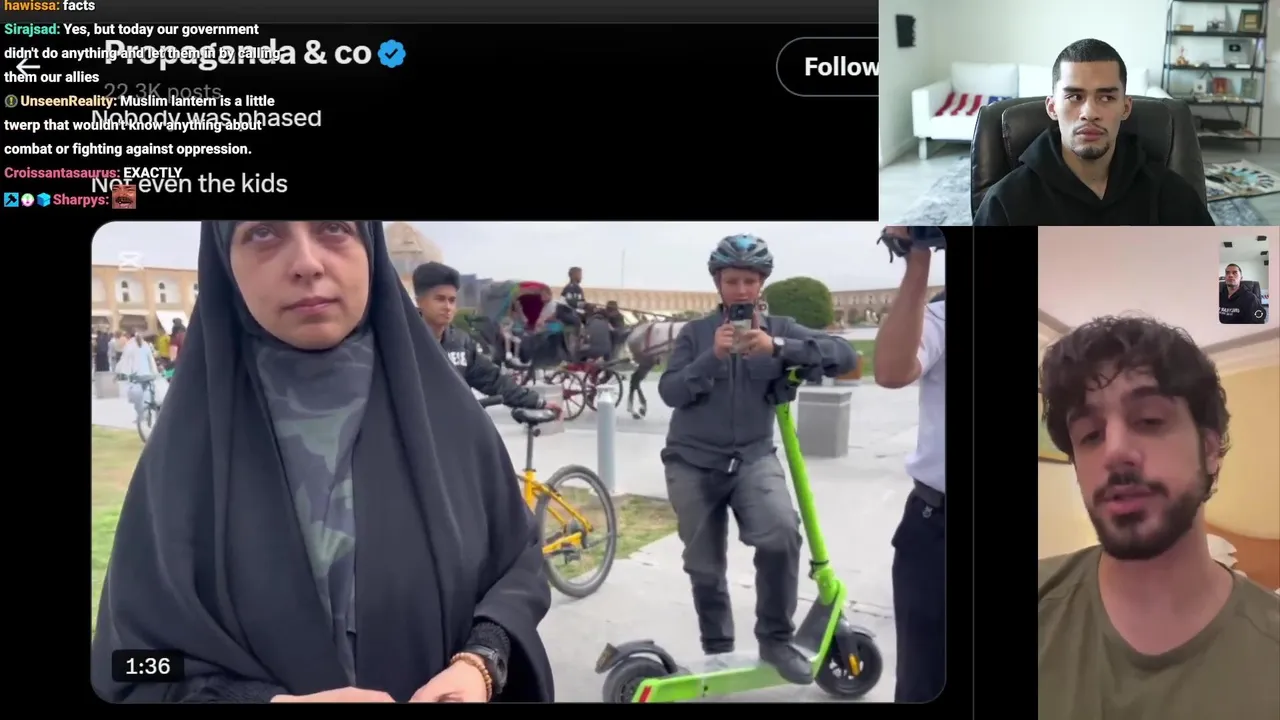Open the Sirajsad username in chat
1280x720 pixels.
click(30, 29)
